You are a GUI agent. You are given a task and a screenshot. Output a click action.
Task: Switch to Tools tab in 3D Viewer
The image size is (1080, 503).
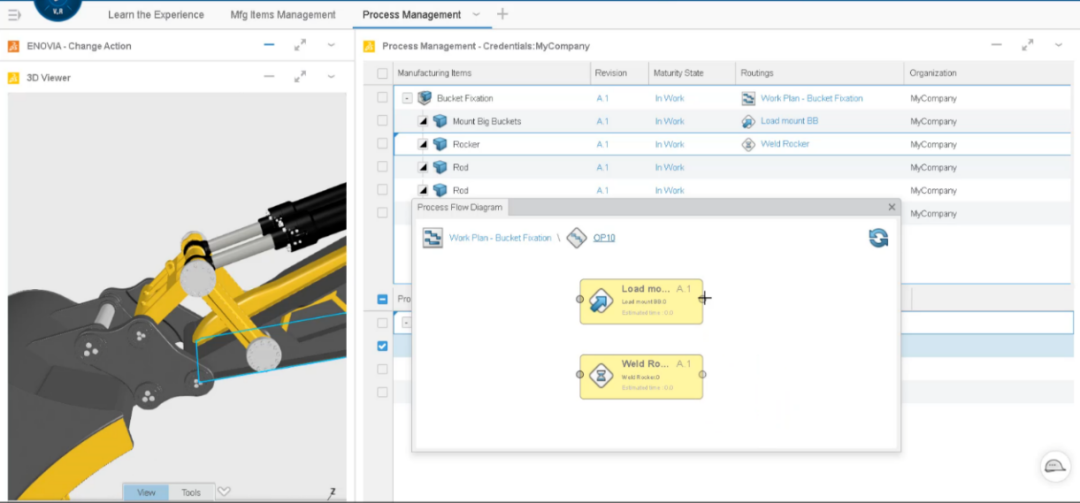(x=191, y=492)
